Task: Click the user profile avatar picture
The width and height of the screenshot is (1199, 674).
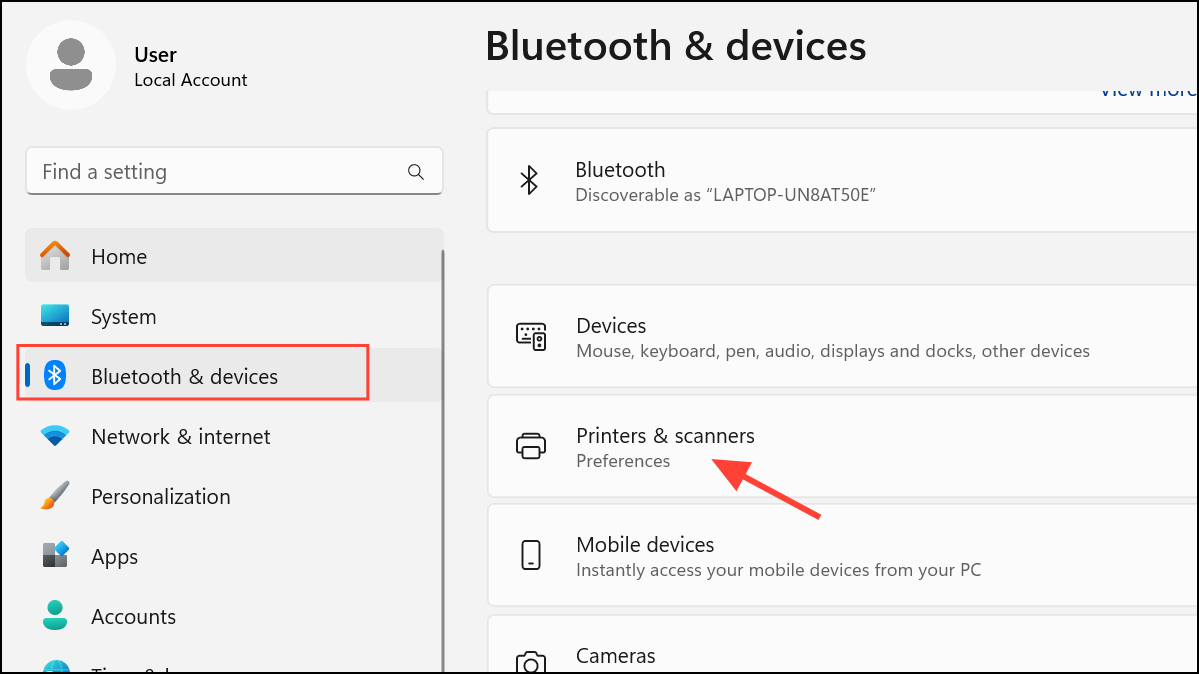Action: tap(71, 65)
